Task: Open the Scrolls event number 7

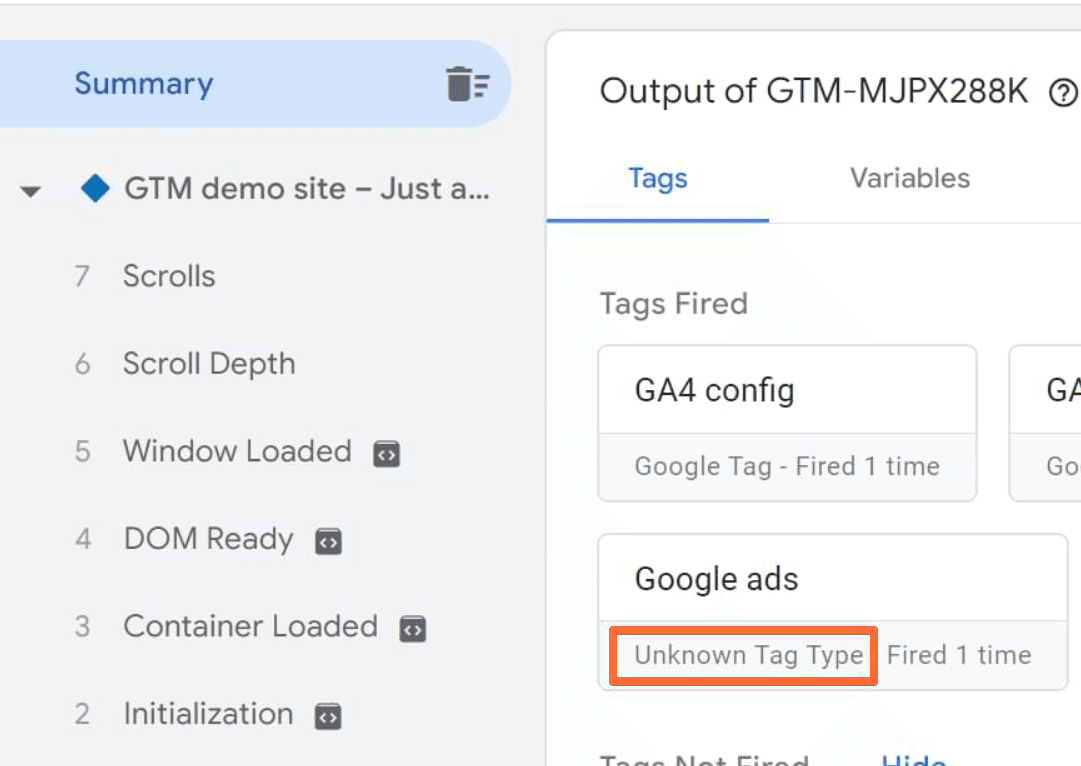Action: (168, 276)
